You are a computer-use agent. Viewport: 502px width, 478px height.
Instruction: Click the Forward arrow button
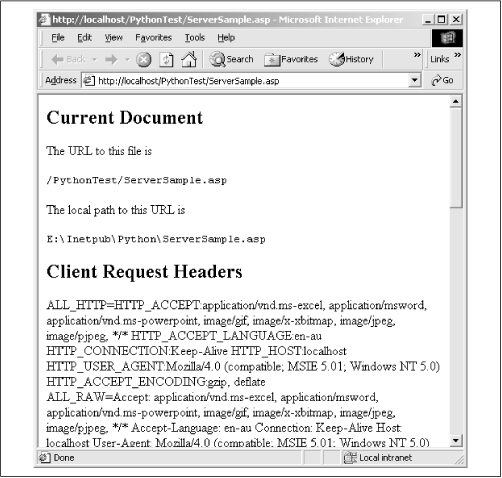(112, 60)
